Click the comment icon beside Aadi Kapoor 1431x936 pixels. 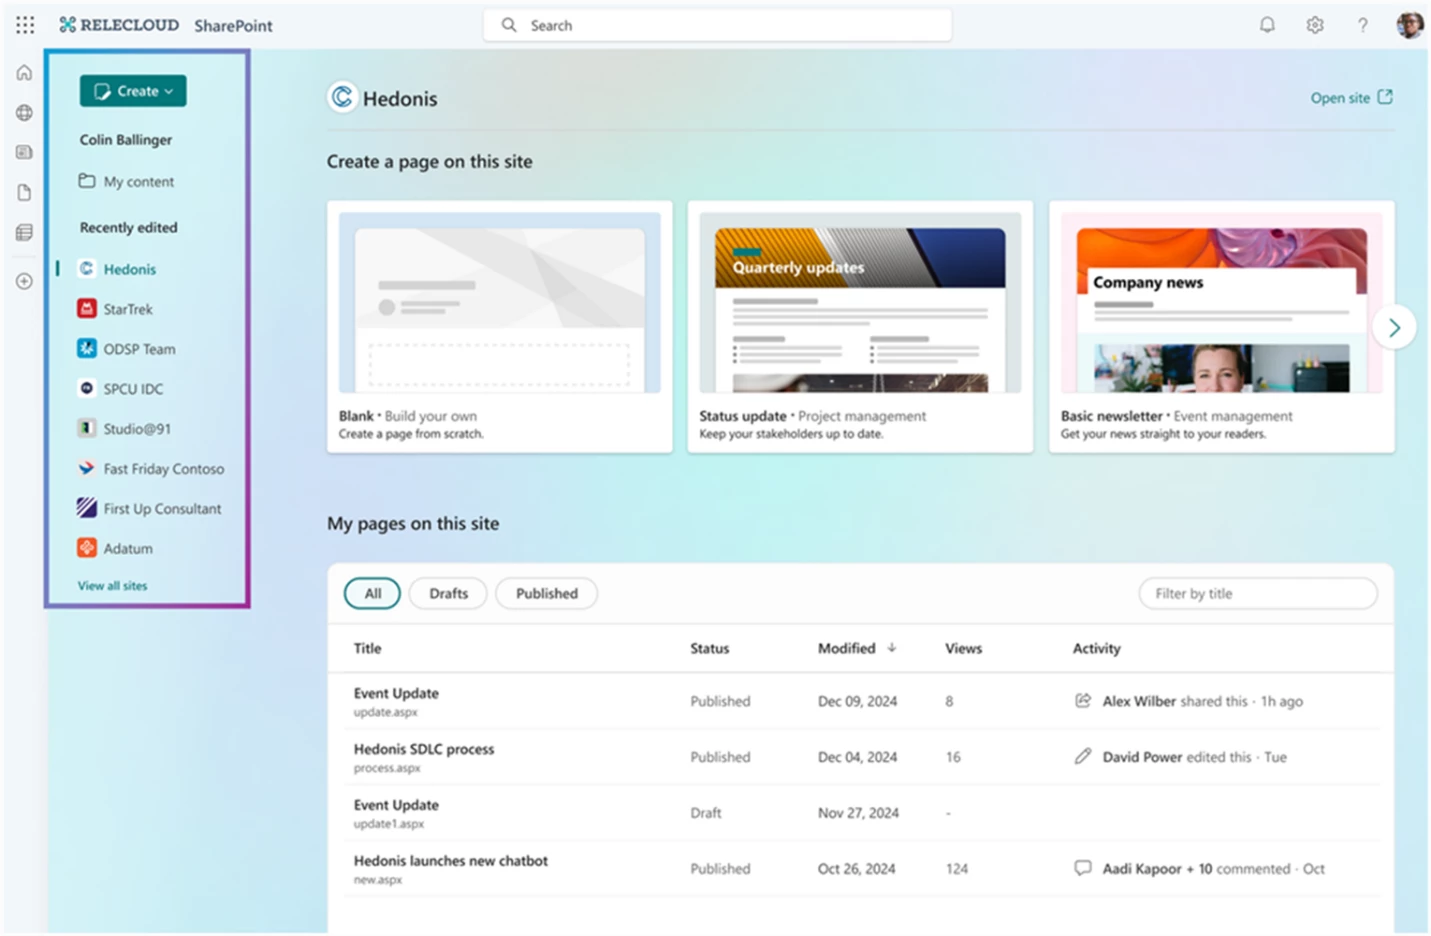point(1083,868)
